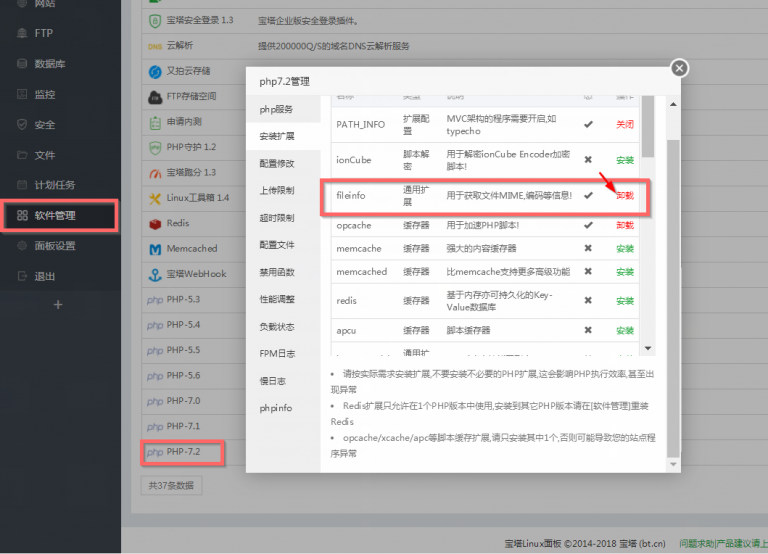This screenshot has width=768, height=554.
Task: Click the 计划任务 sidebar icon
Action: pos(22,185)
